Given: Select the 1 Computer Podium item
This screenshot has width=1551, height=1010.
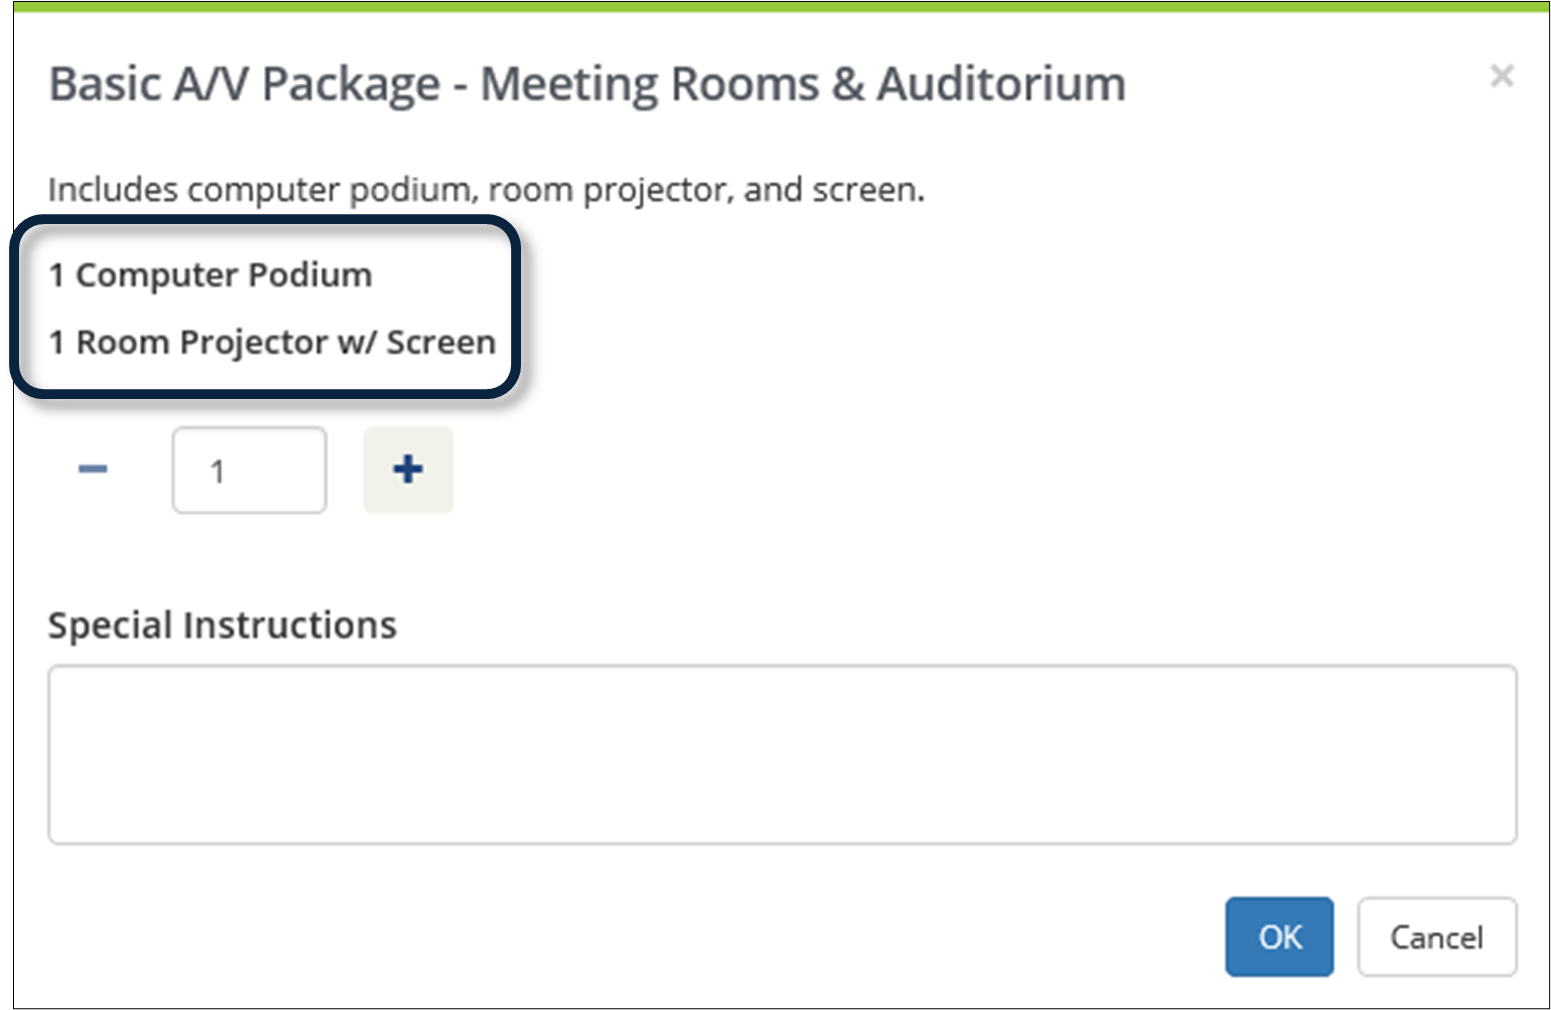Looking at the screenshot, I should pos(210,275).
